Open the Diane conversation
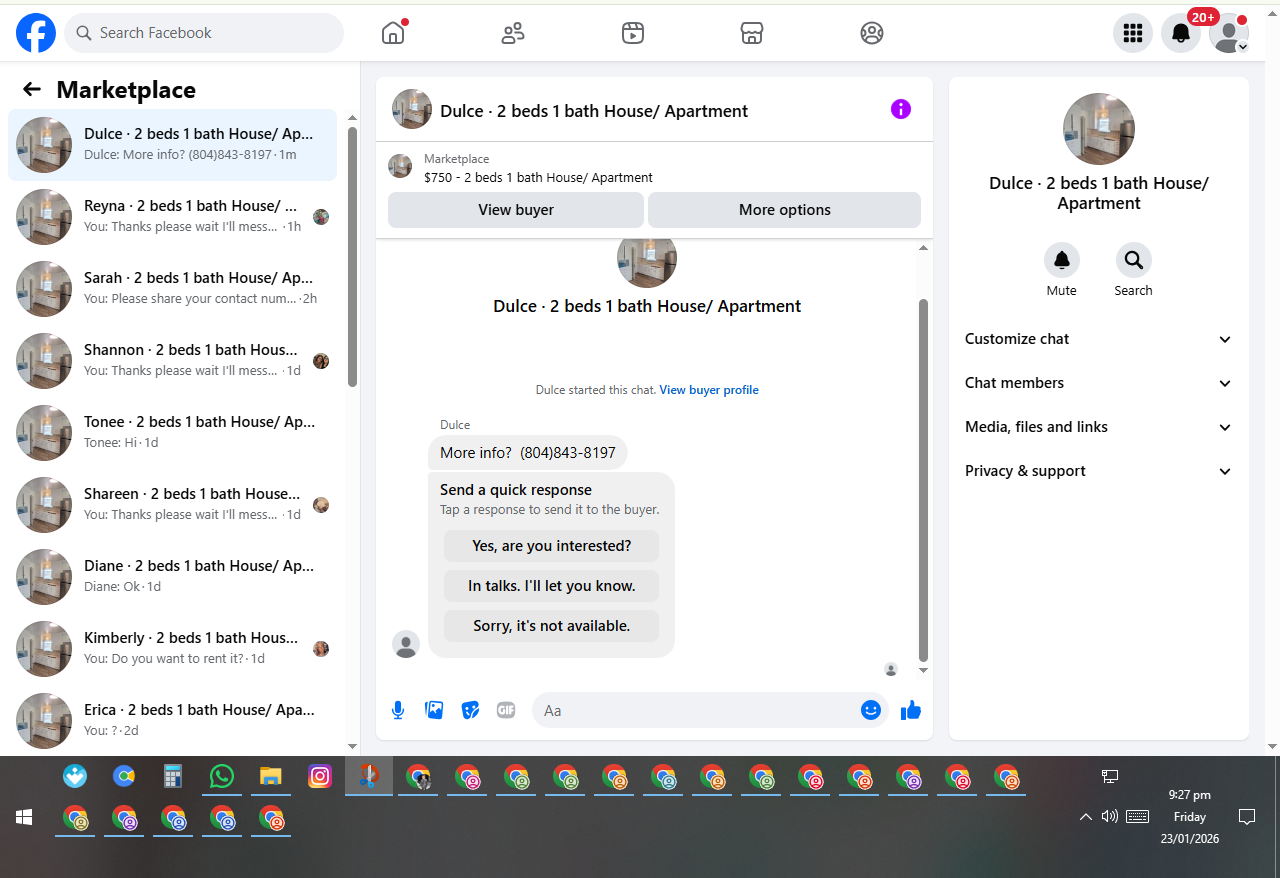The height and width of the screenshot is (878, 1280). point(173,577)
